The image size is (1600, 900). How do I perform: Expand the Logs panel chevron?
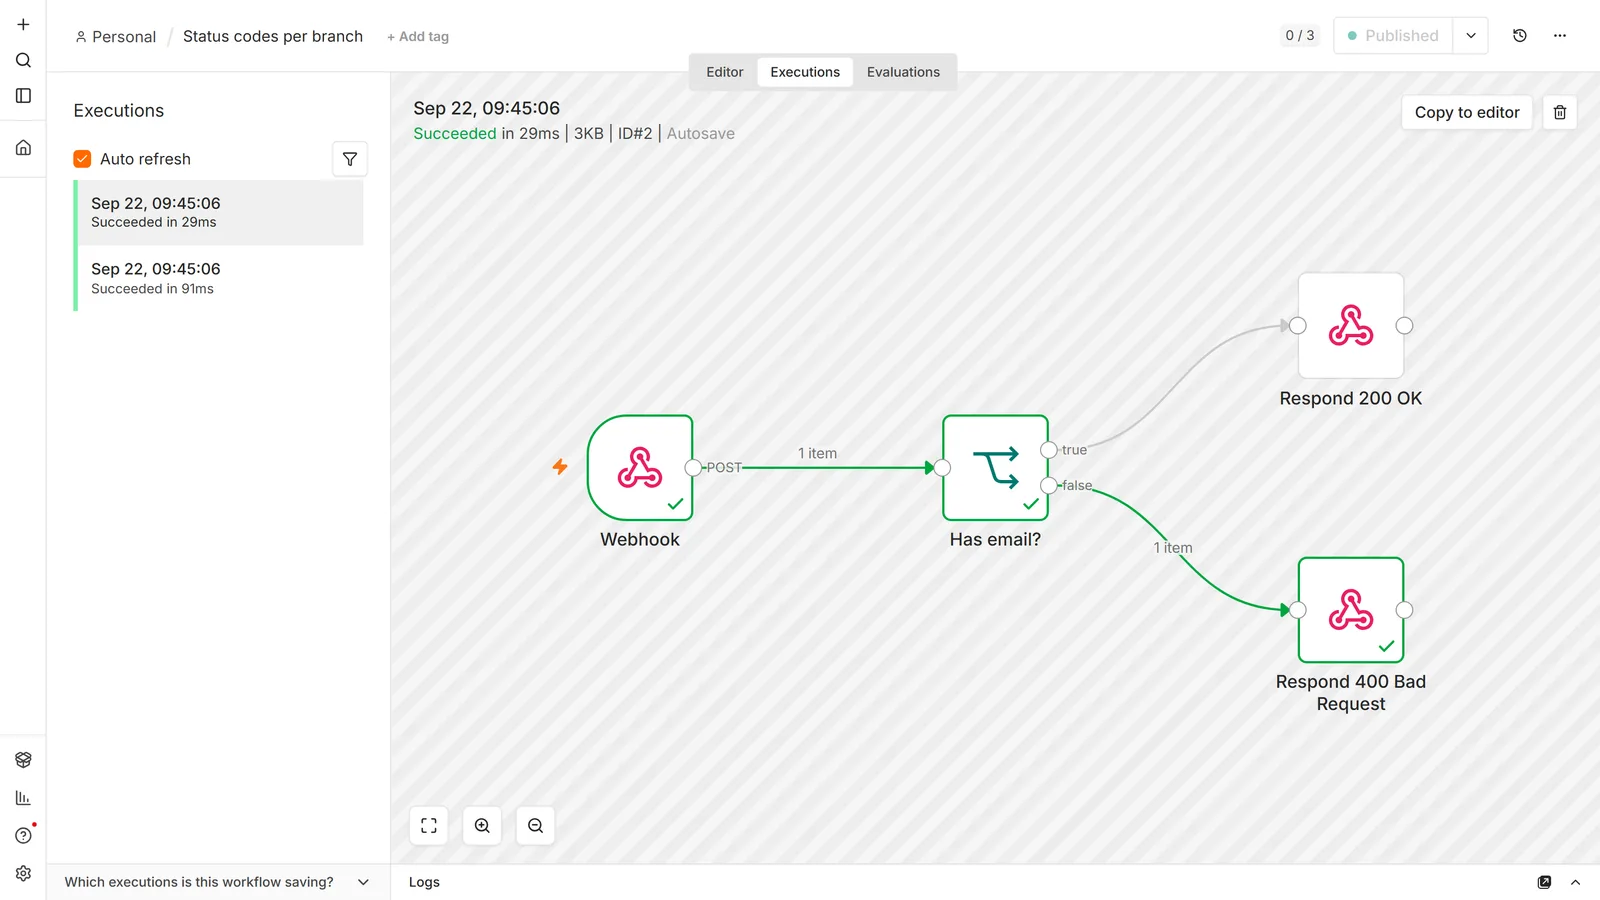1576,882
